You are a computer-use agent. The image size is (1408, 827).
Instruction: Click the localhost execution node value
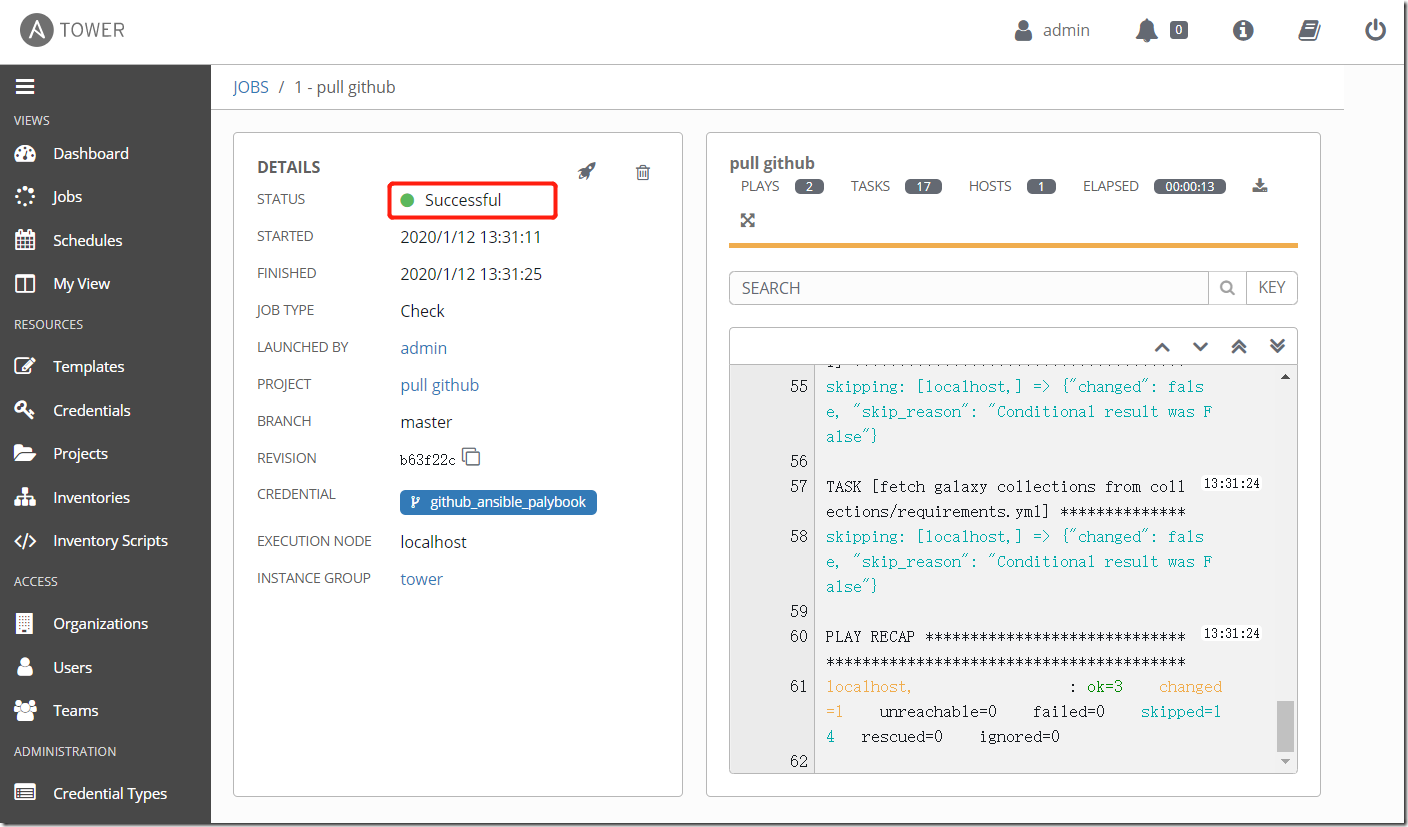pos(434,542)
